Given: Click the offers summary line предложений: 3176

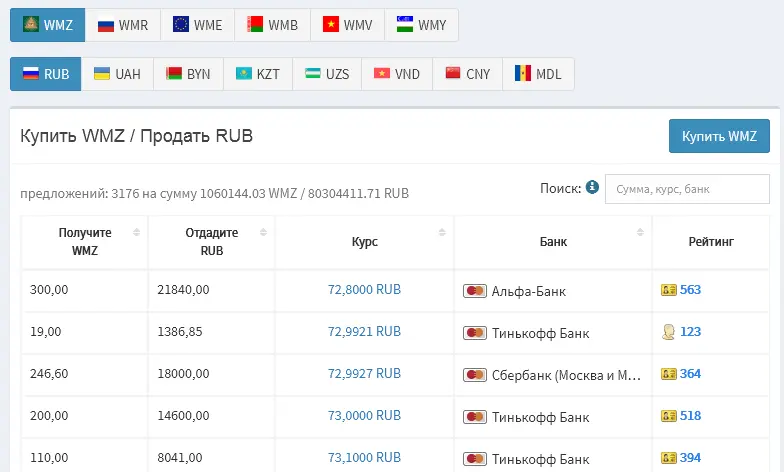Looking at the screenshot, I should pos(214,194).
